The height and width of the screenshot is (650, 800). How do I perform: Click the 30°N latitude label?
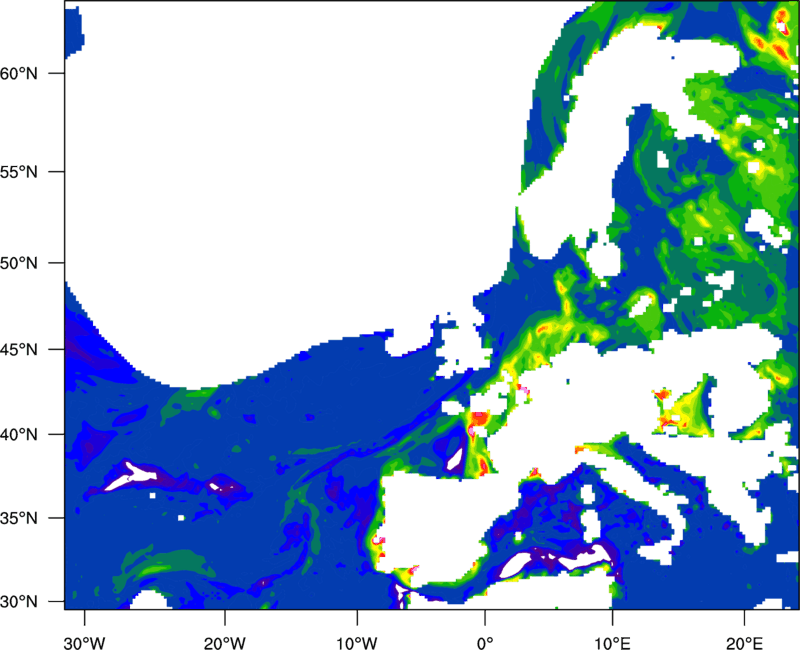pos(19,602)
